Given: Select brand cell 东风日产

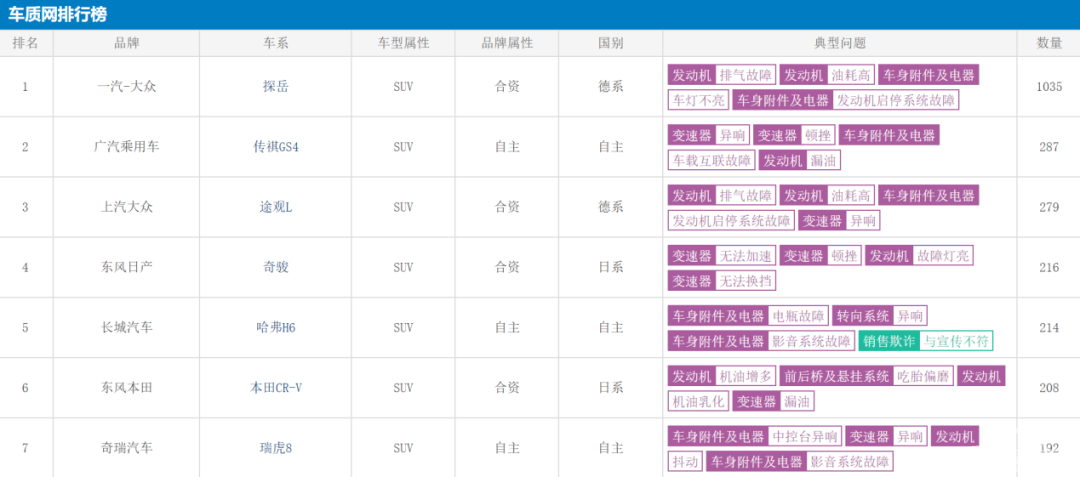Looking at the screenshot, I should click(126, 267).
